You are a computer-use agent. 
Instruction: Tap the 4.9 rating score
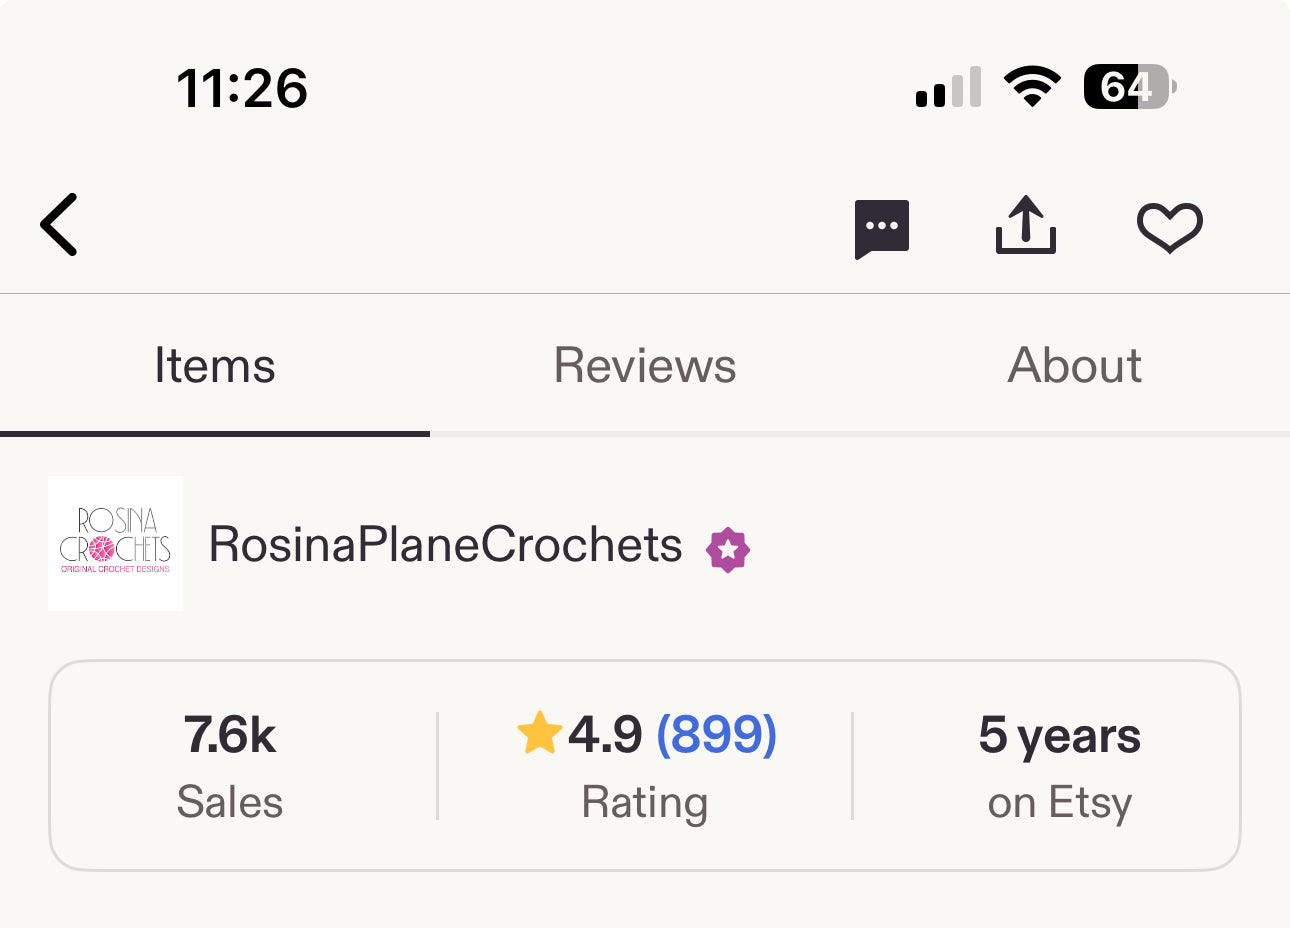(605, 736)
